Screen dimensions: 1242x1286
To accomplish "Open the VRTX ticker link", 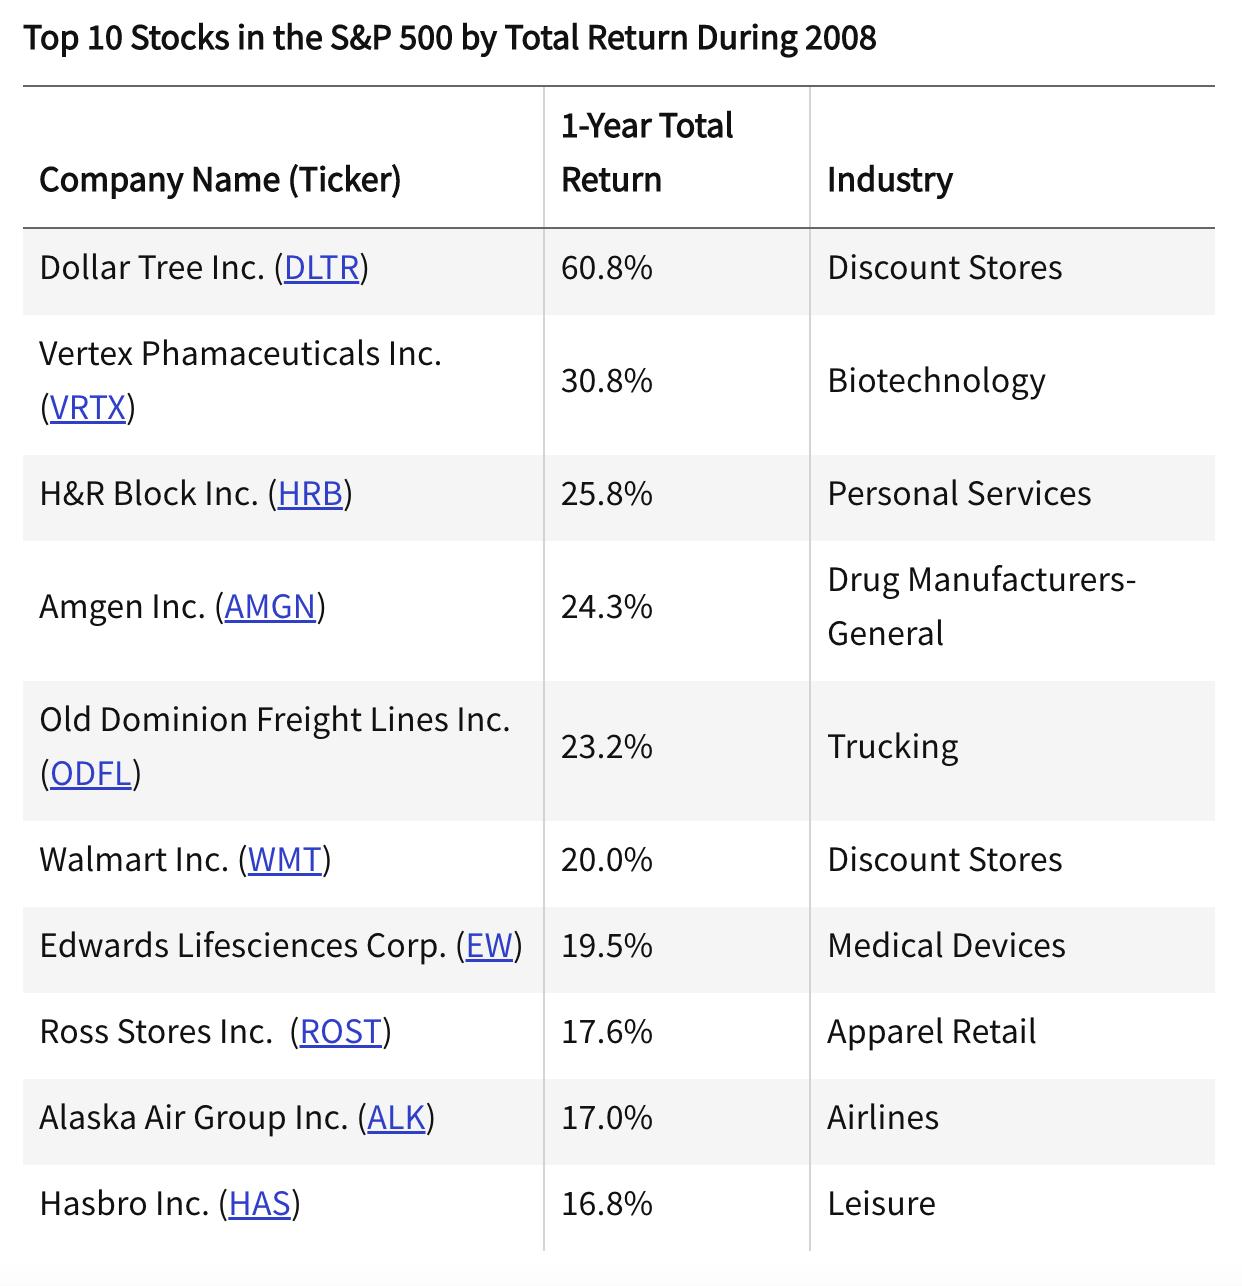I will 88,408.
